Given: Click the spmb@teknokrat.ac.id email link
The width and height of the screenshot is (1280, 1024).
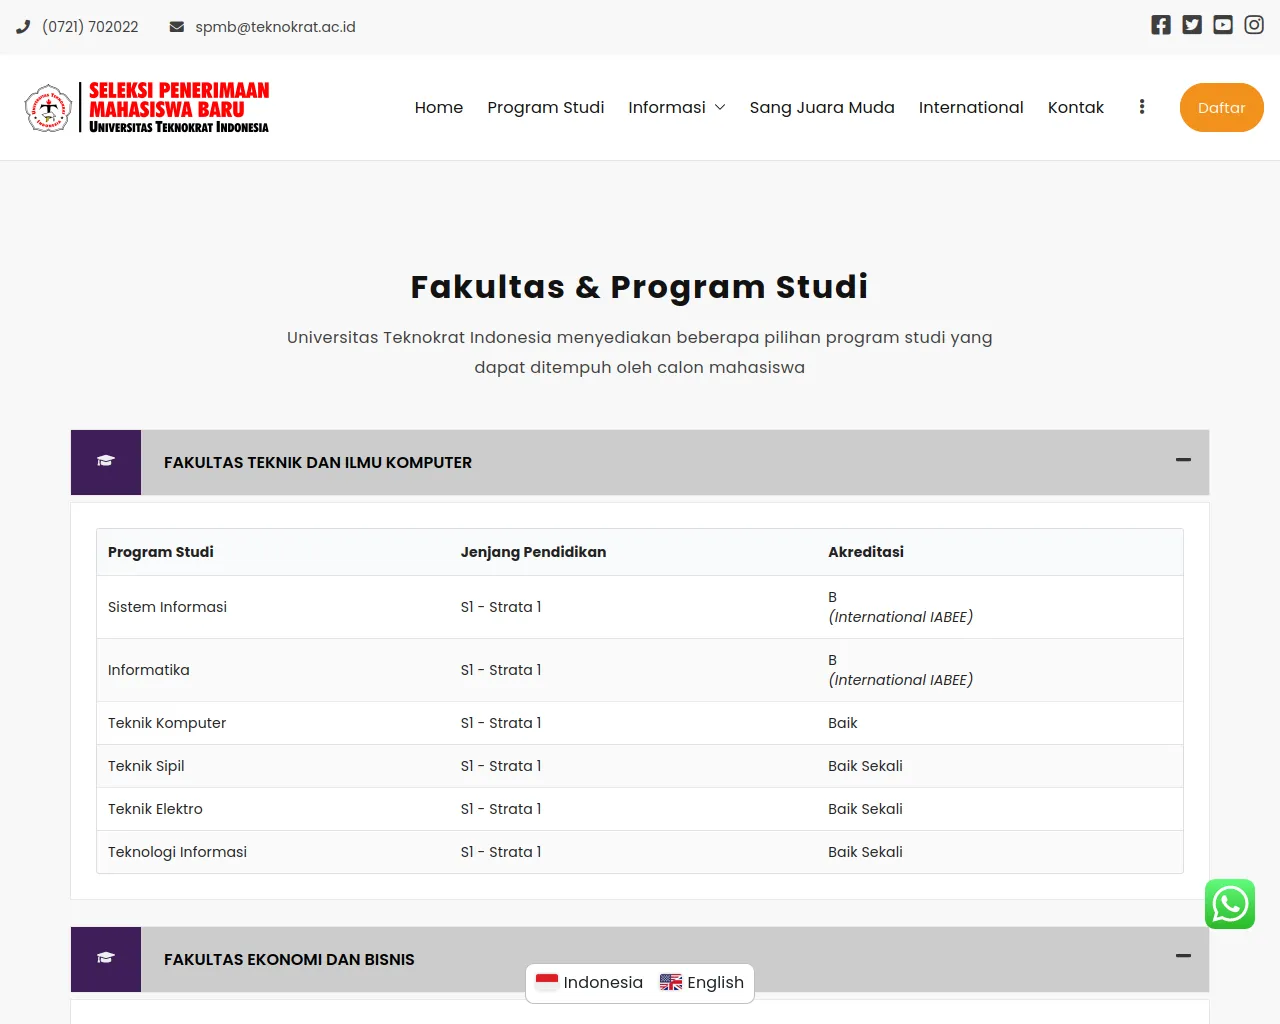Looking at the screenshot, I should (275, 27).
